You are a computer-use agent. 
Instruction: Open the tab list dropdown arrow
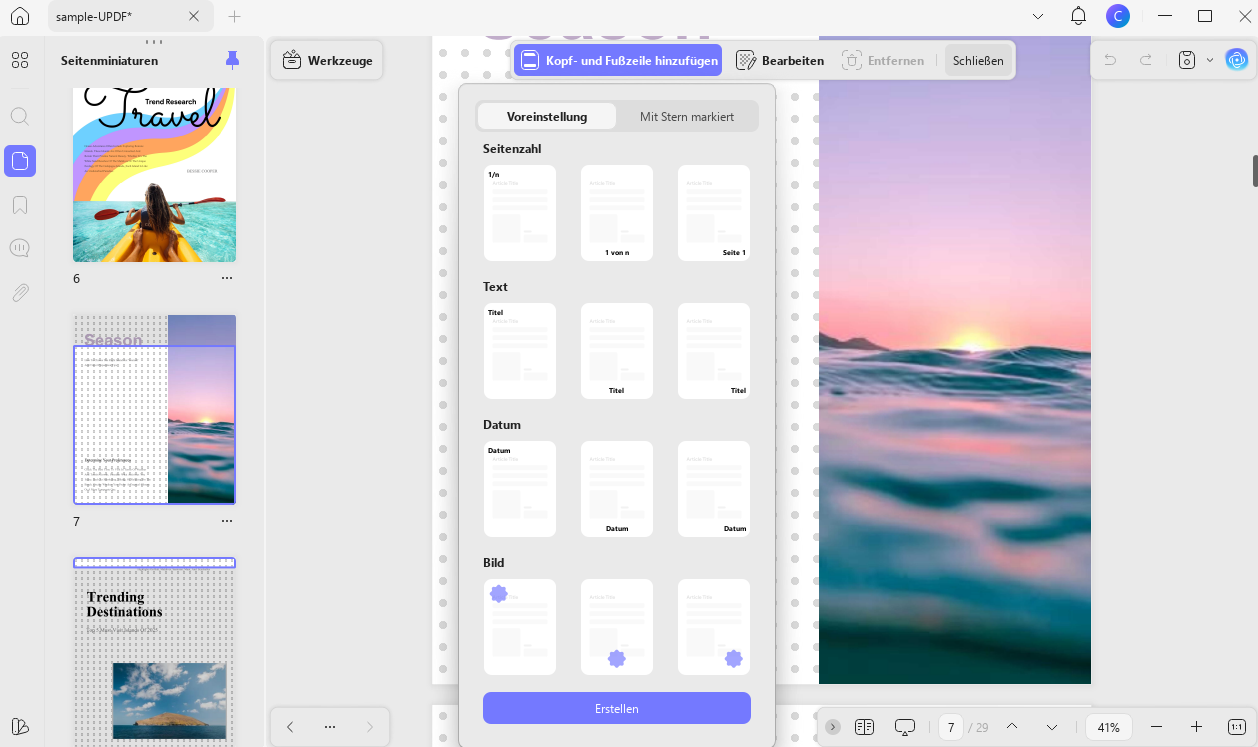(x=1038, y=16)
